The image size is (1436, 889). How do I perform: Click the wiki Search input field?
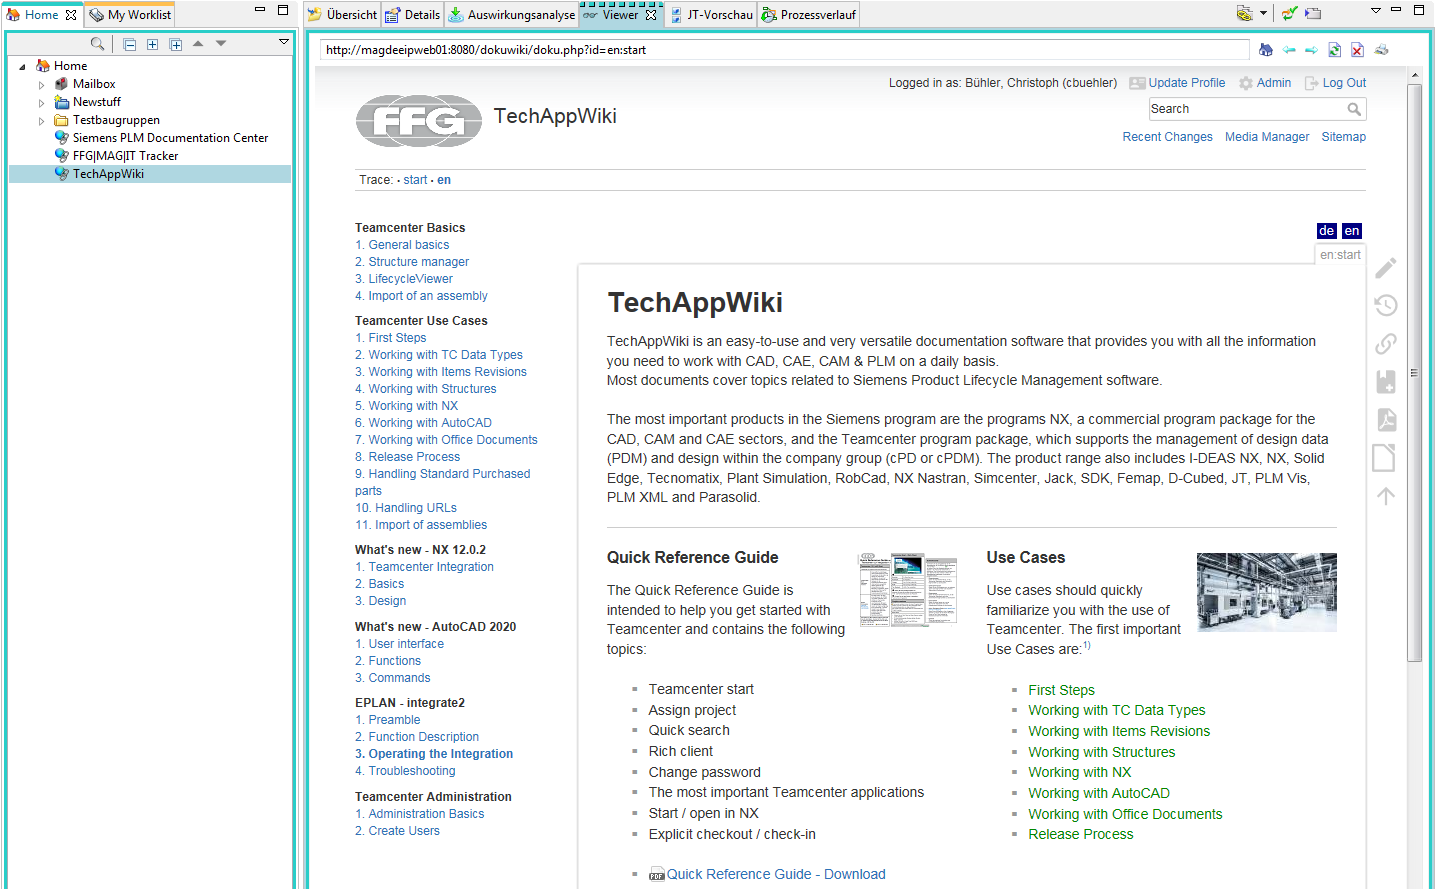[1245, 109]
